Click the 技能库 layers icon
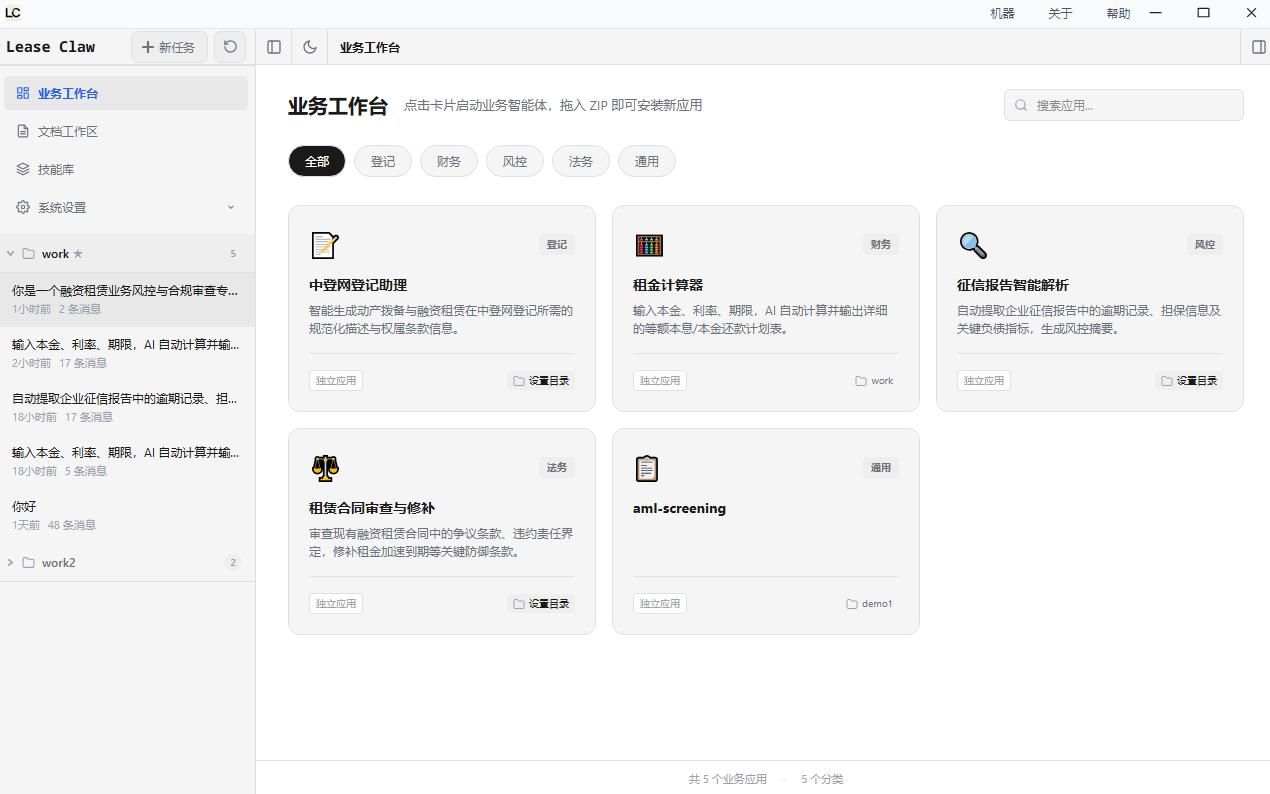Viewport: 1270px width, 794px height. 23,169
